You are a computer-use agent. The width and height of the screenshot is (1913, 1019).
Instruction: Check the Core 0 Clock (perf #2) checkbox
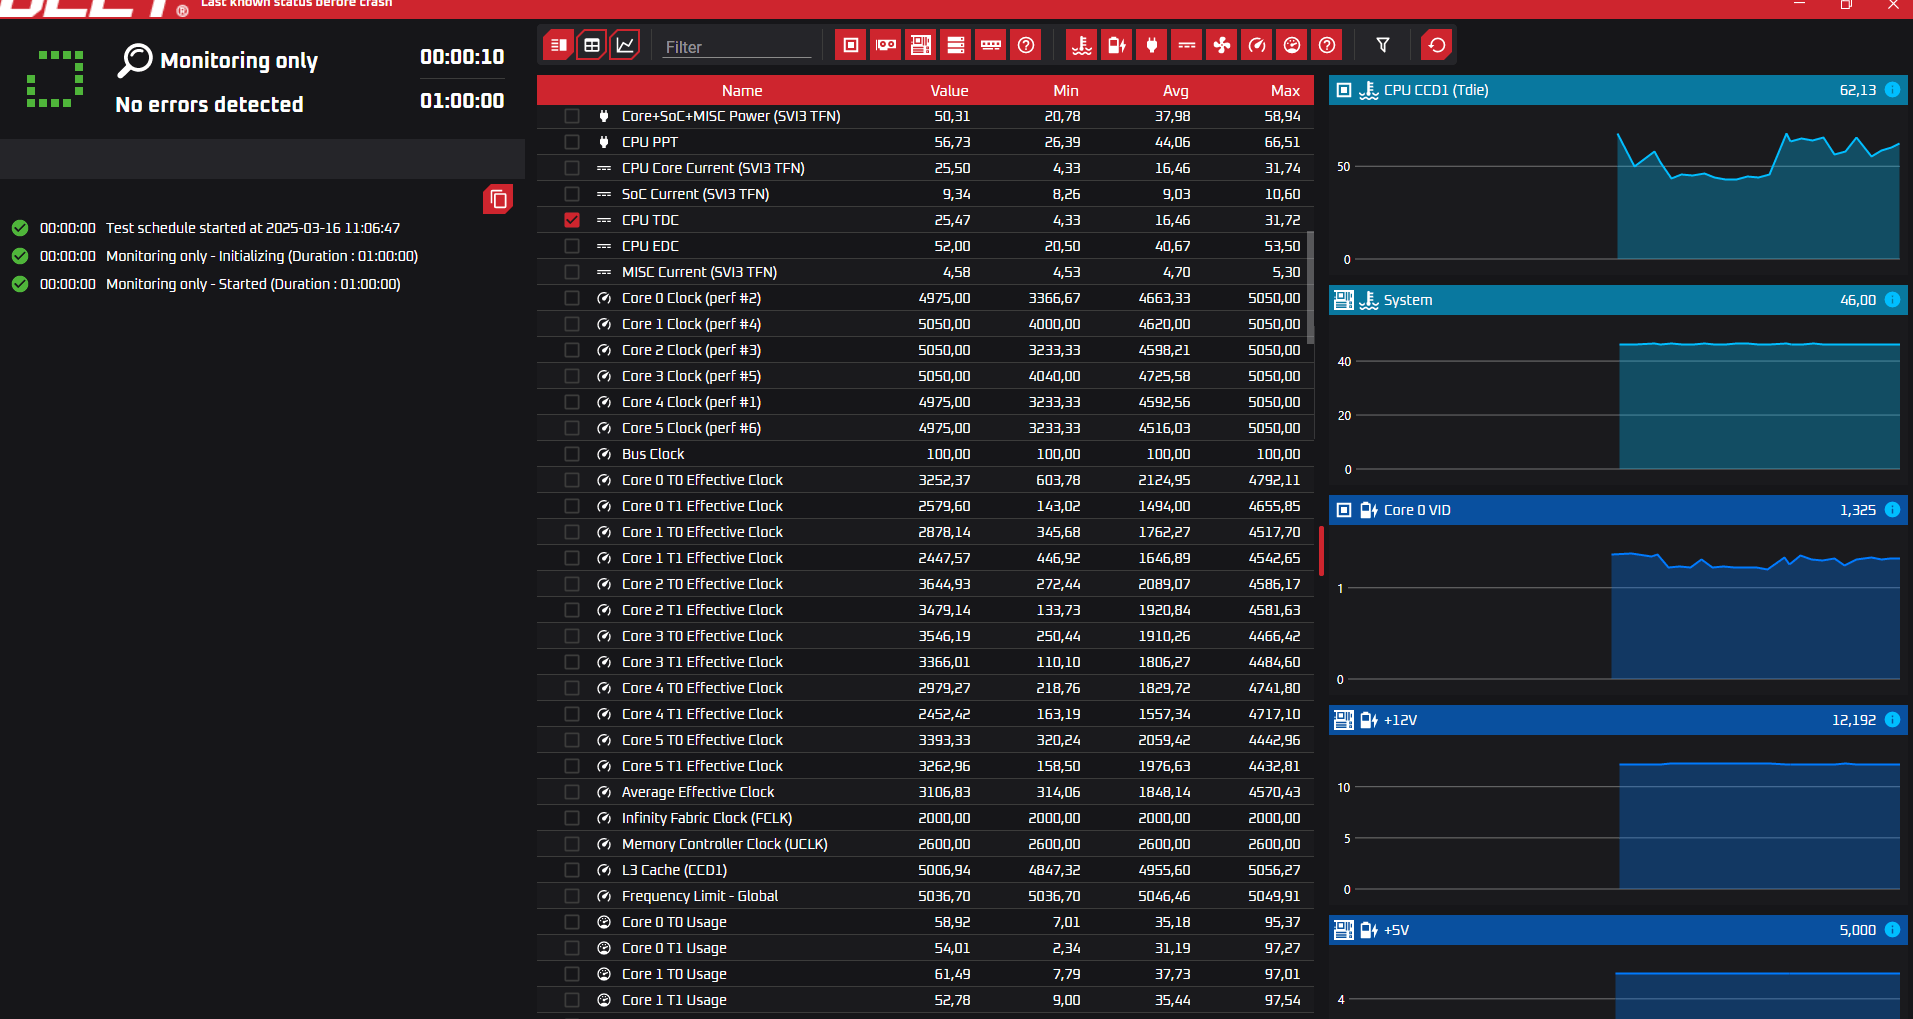[572, 298]
